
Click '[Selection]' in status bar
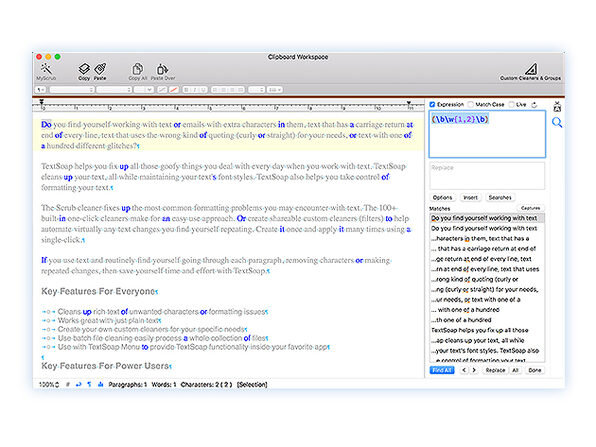pos(252,385)
